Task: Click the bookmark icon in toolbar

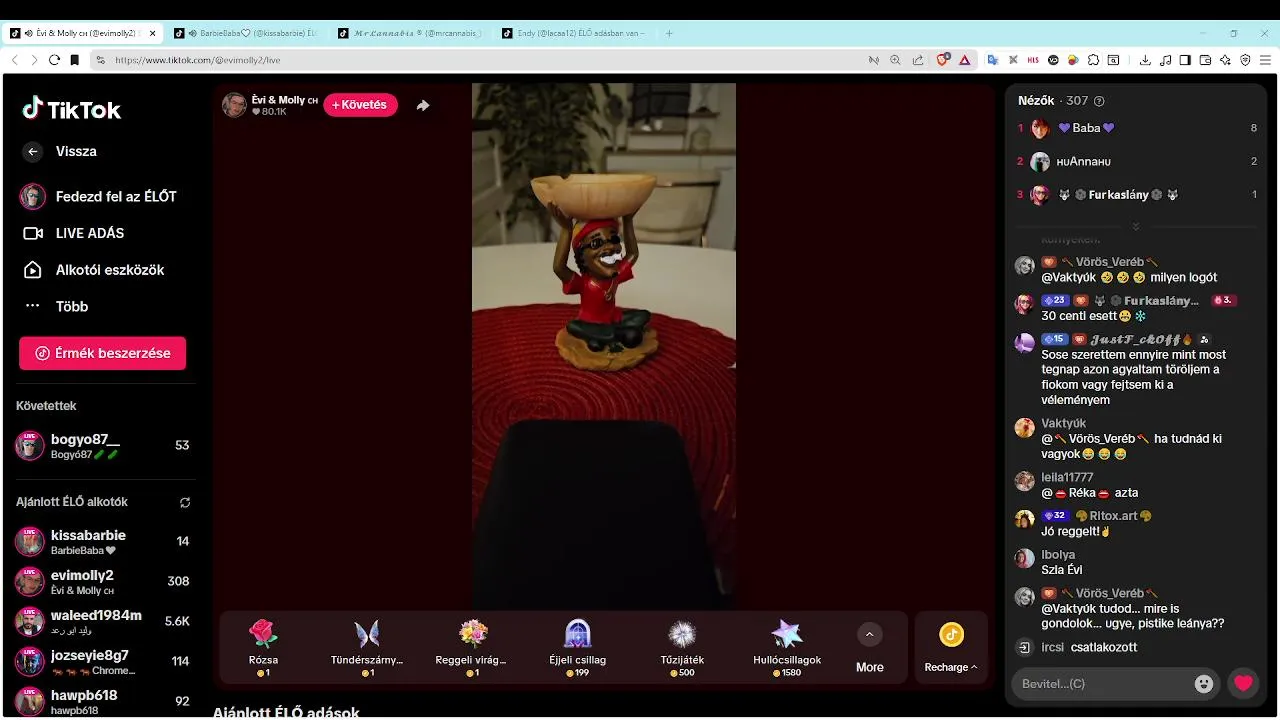Action: [x=74, y=60]
